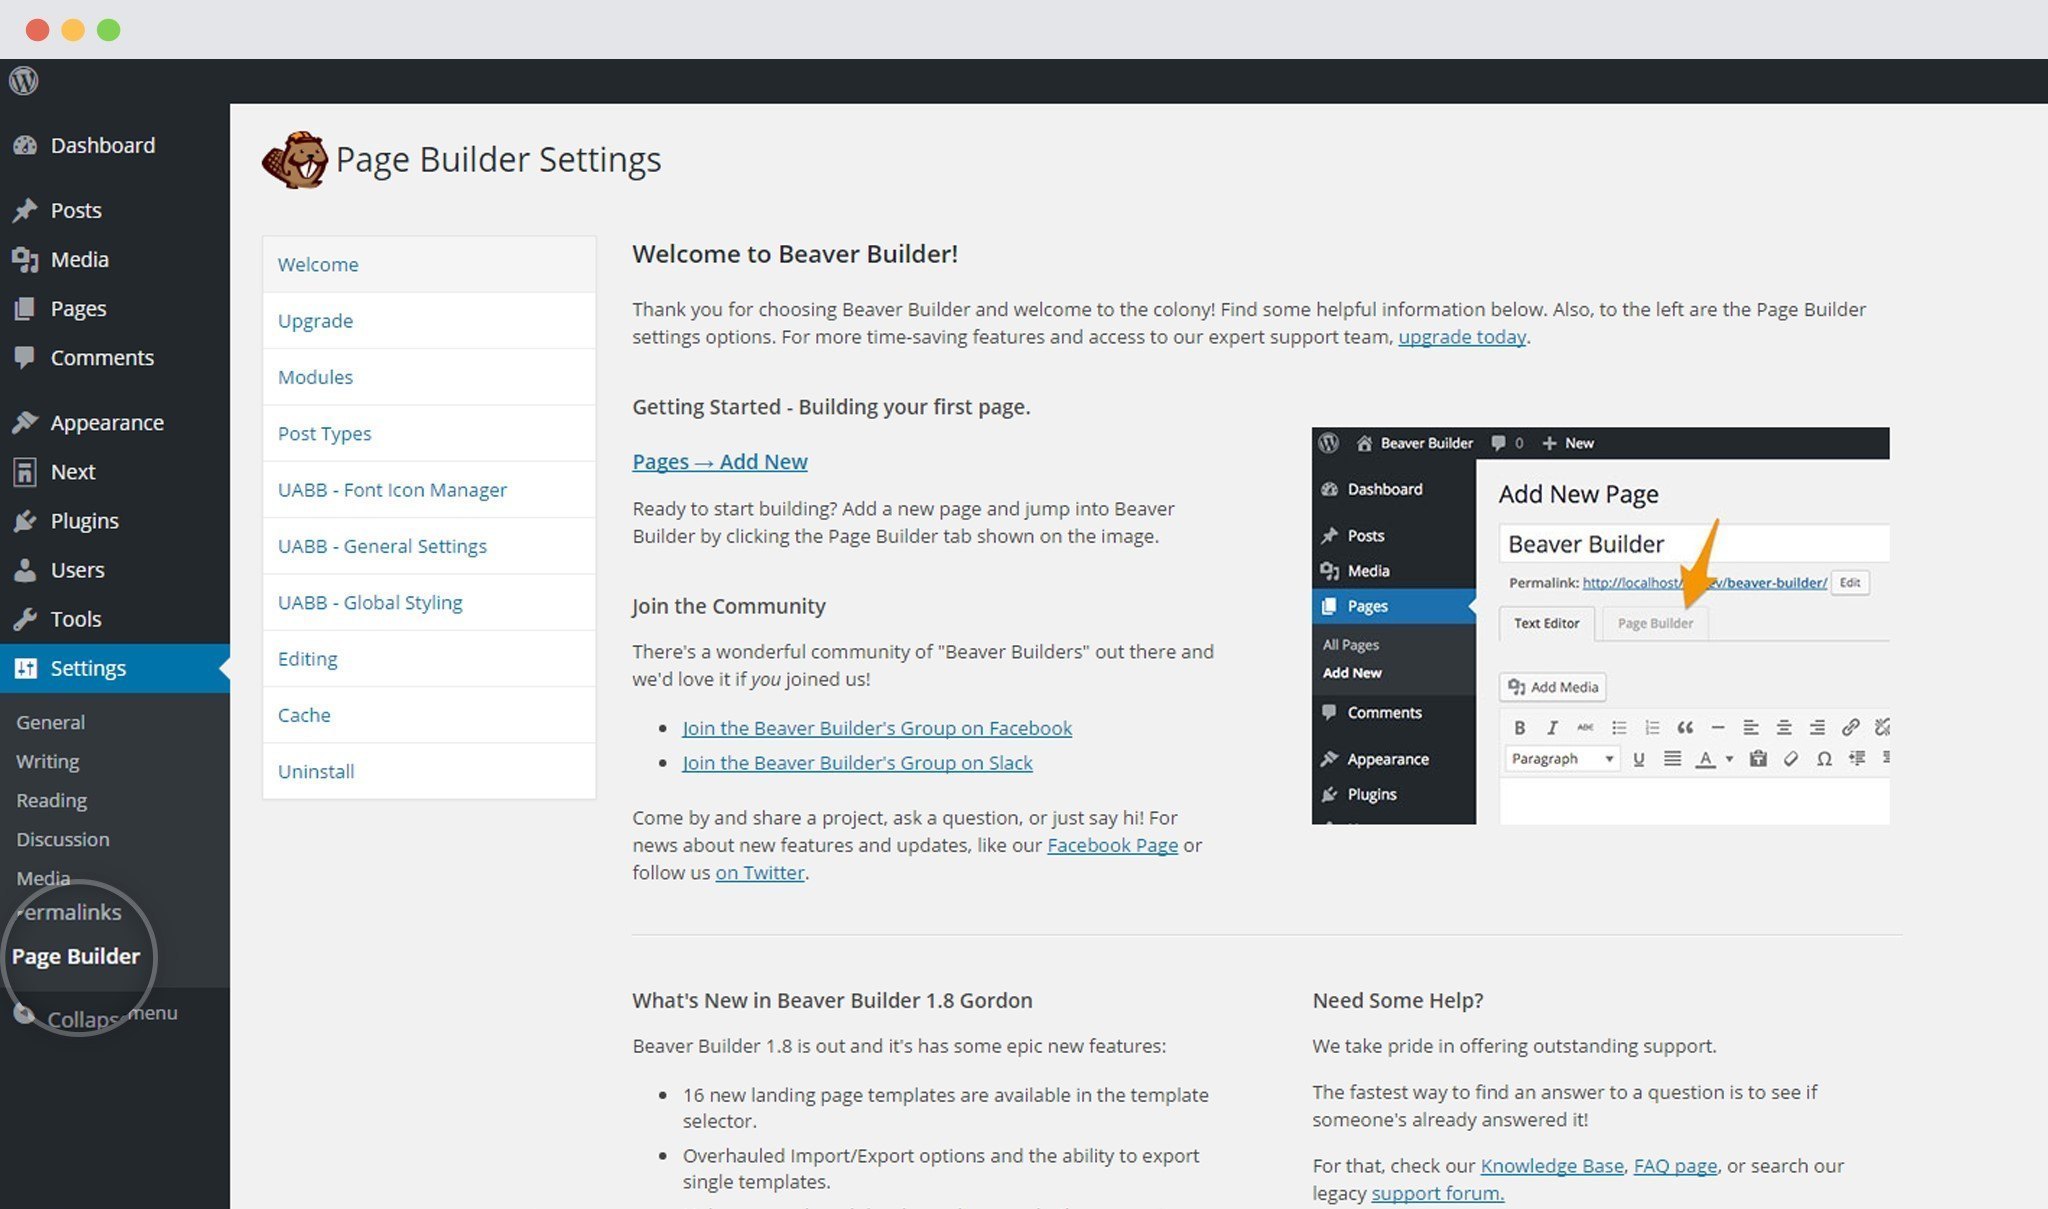This screenshot has height=1209, width=2048.
Task: Click the Media library icon in sidebar
Action: point(25,260)
